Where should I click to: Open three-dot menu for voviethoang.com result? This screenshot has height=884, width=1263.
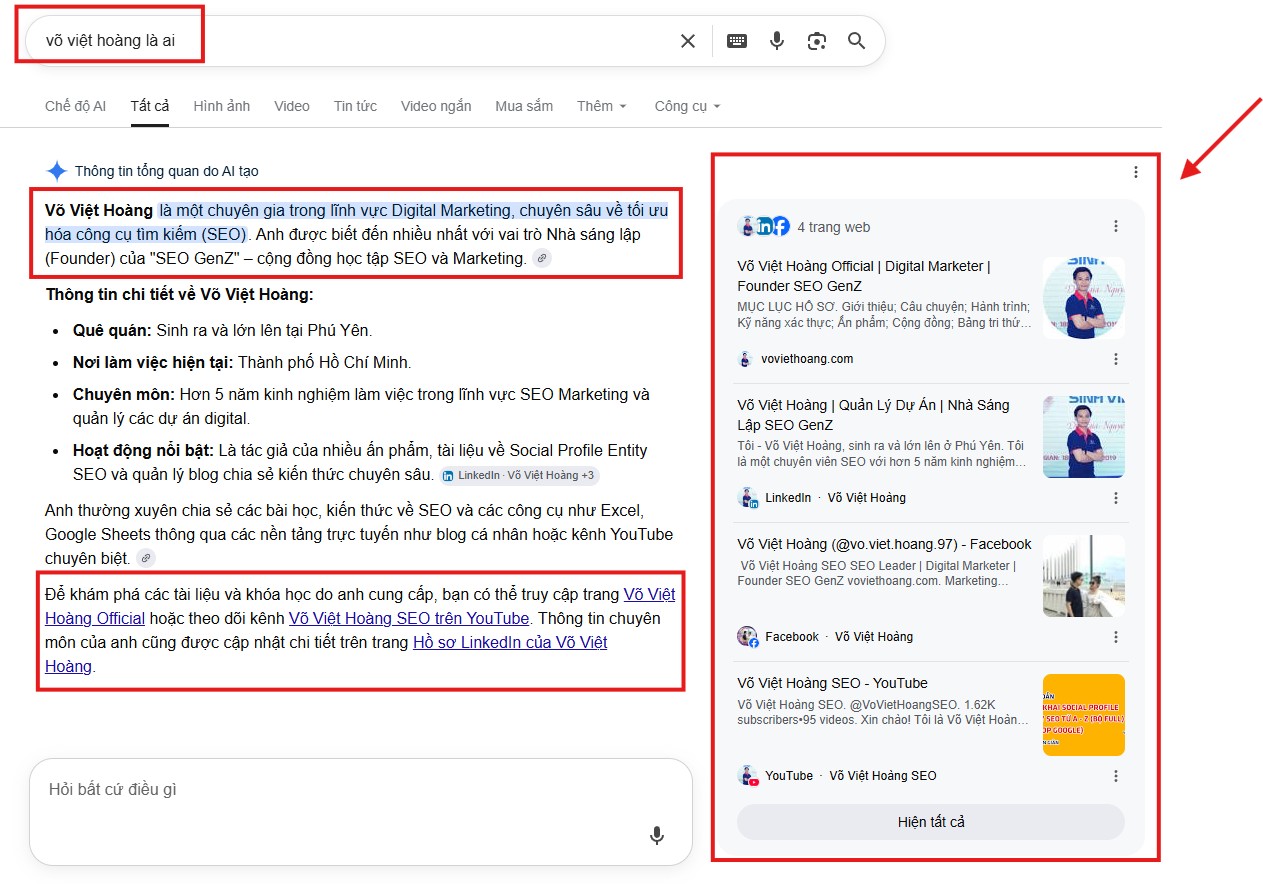coord(1116,359)
